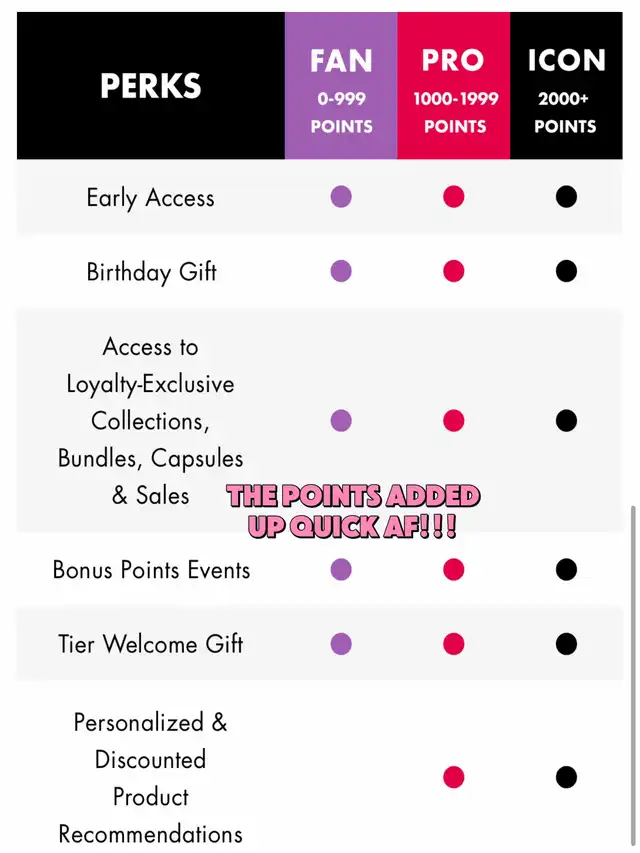Click the PERKS column header
Screen dimensions: 640x853
(151, 87)
